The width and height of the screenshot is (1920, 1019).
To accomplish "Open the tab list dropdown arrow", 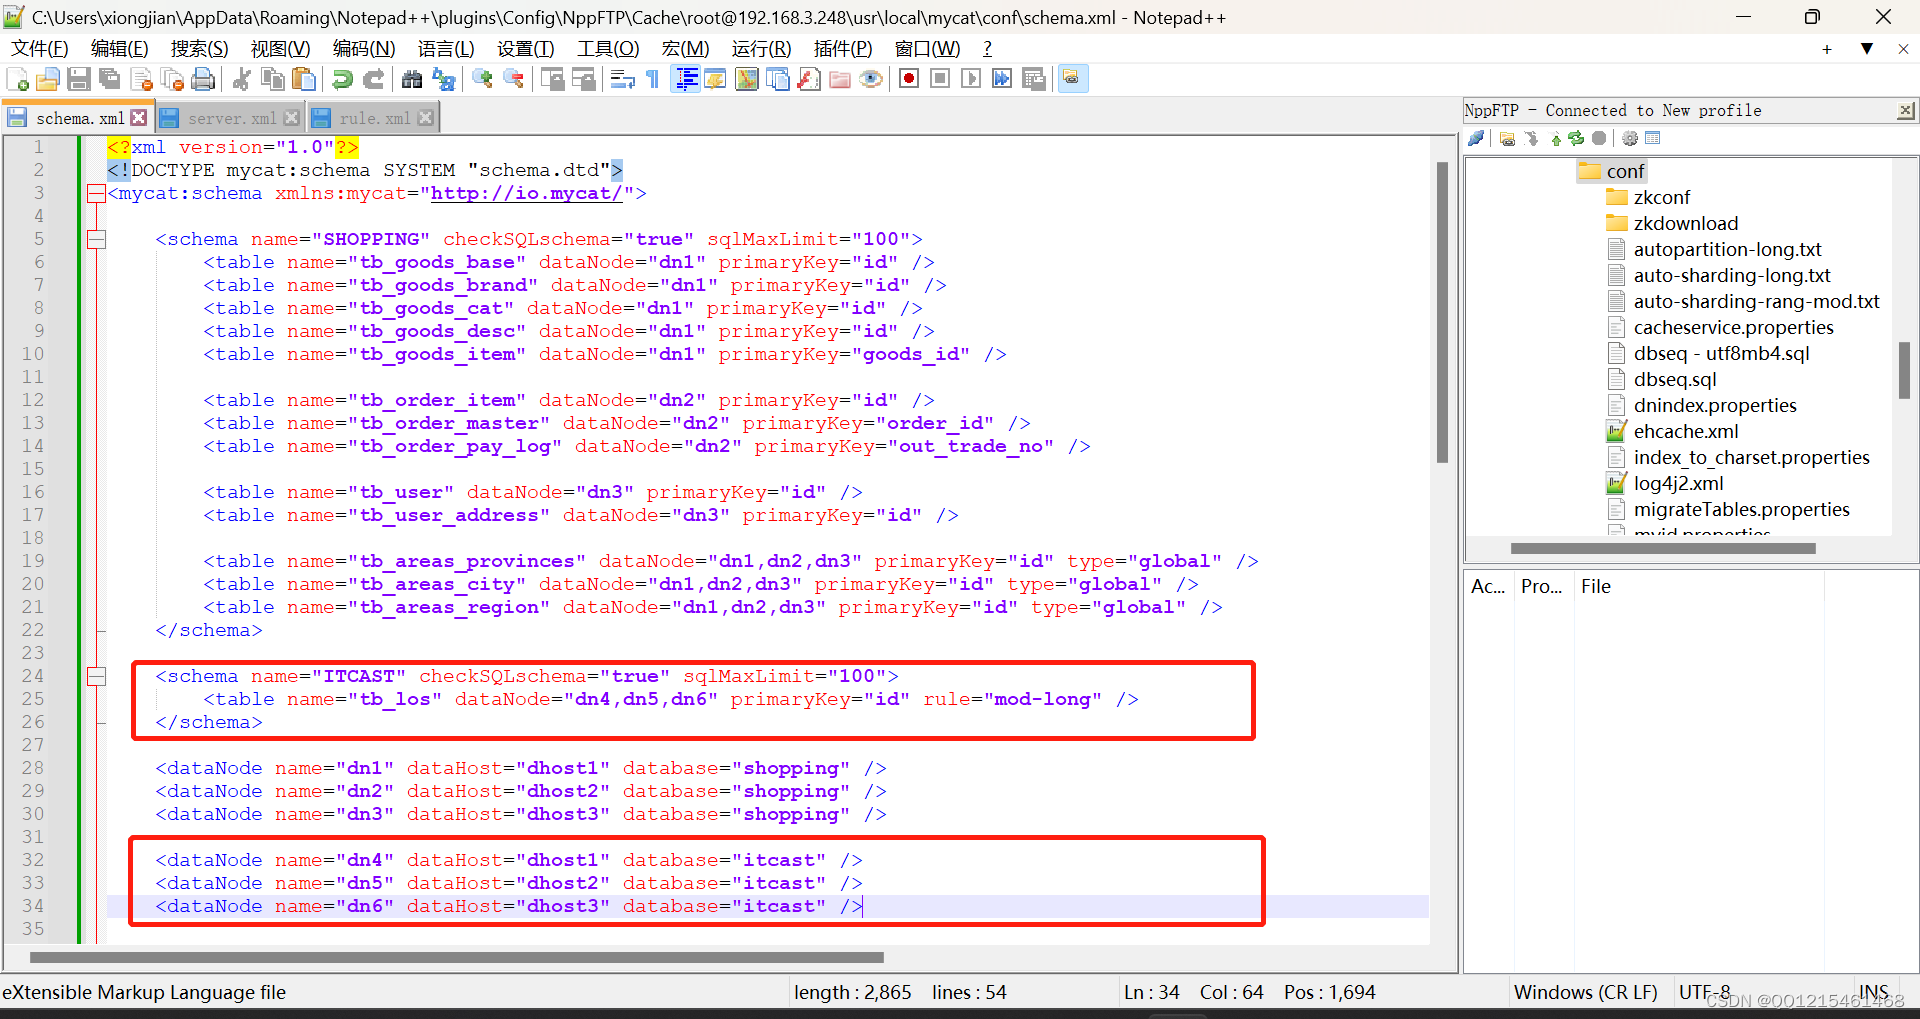I will [1866, 49].
